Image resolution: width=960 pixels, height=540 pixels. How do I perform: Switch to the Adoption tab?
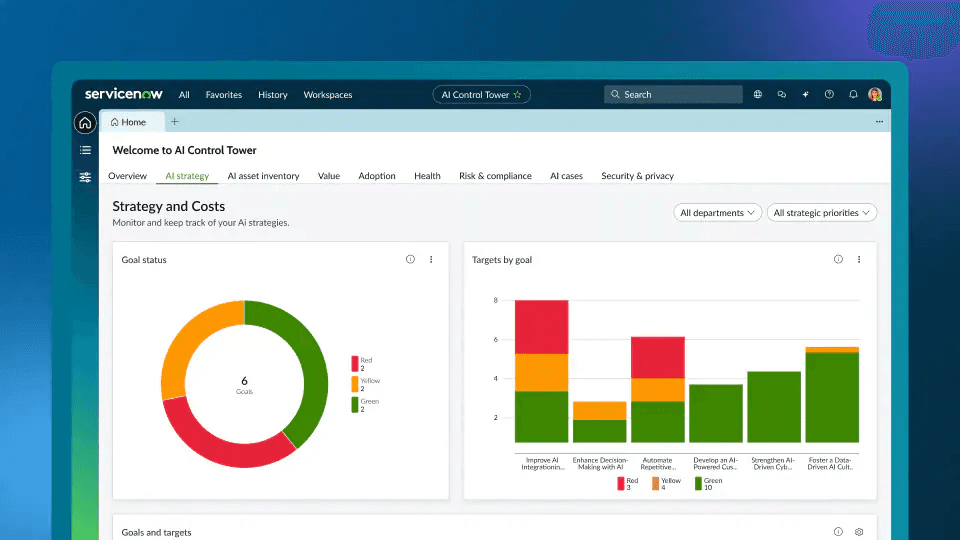377,176
